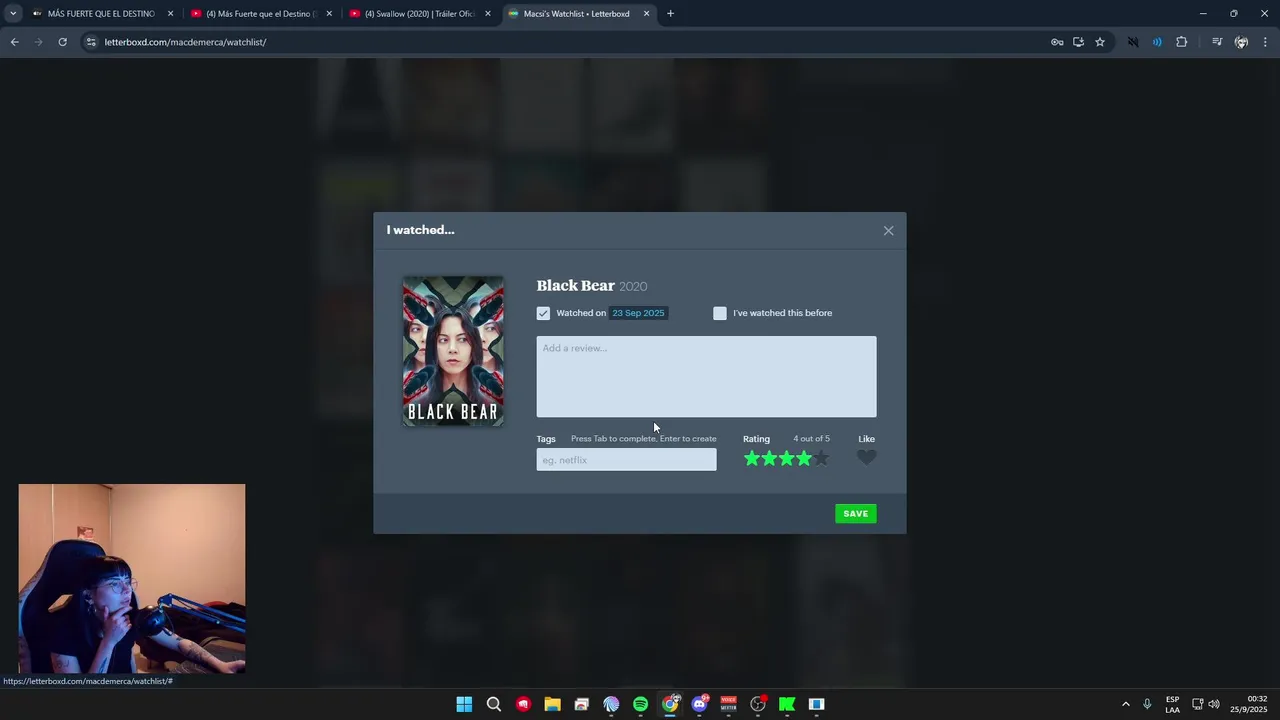1280x720 pixels.
Task: Click the microphone tray icon
Action: (1147, 704)
